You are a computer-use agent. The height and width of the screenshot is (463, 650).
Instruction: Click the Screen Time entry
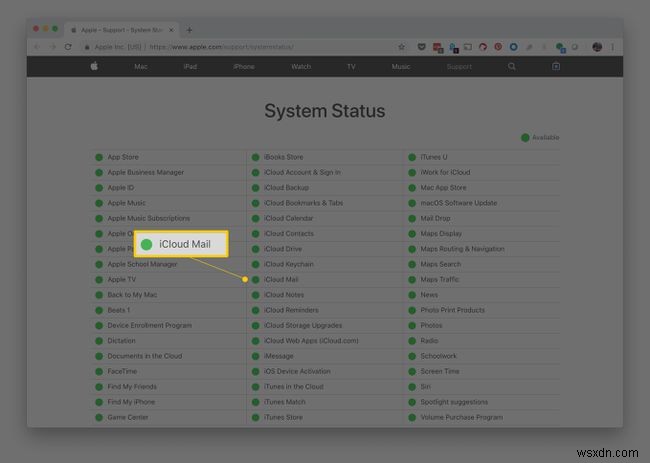tap(440, 372)
